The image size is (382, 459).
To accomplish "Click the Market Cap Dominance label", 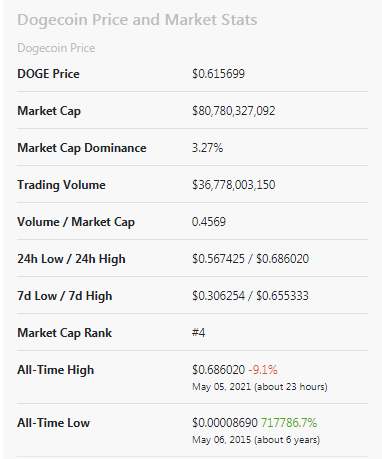I will (x=82, y=148).
